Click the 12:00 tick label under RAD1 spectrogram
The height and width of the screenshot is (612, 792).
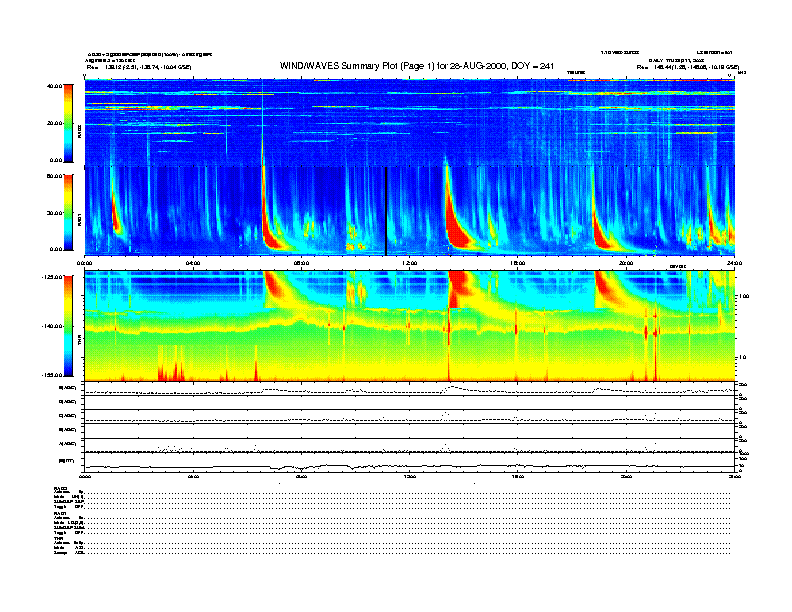coord(410,263)
